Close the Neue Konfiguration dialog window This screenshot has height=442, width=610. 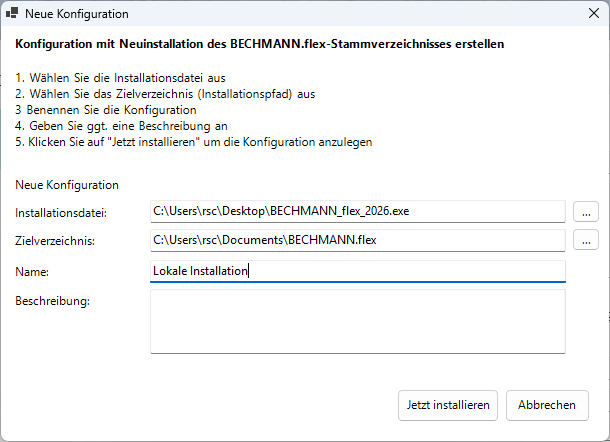click(x=586, y=15)
